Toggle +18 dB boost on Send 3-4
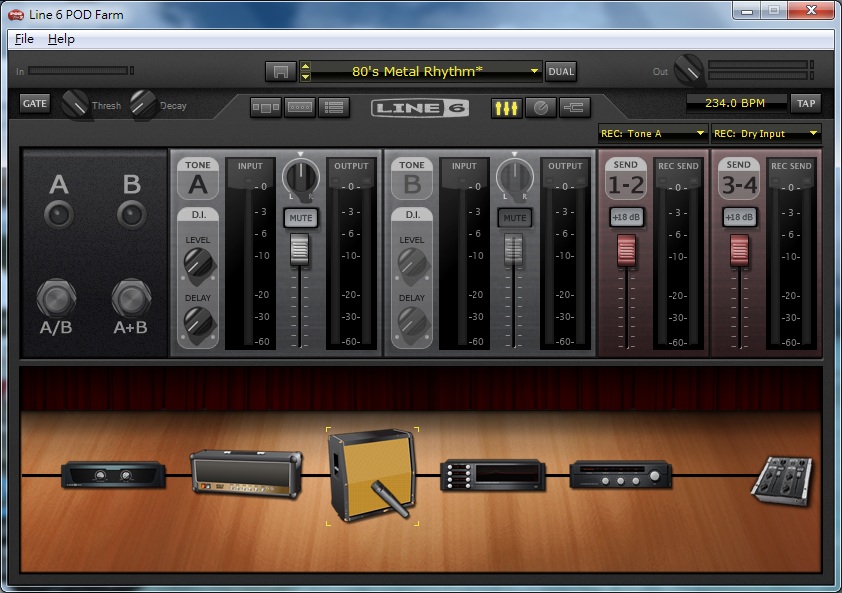This screenshot has height=593, width=842. (739, 217)
